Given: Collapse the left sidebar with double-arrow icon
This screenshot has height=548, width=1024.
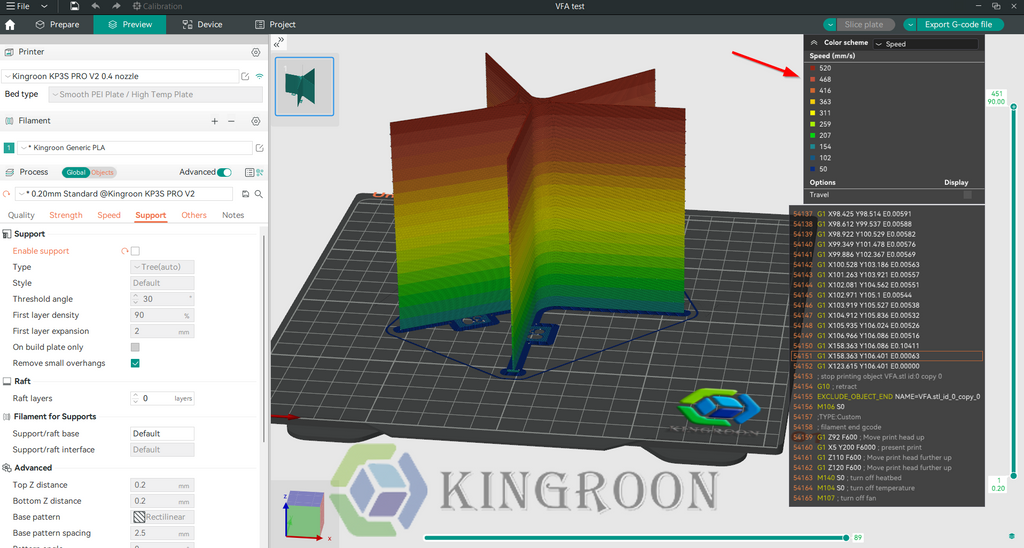Looking at the screenshot, I should (x=279, y=42).
